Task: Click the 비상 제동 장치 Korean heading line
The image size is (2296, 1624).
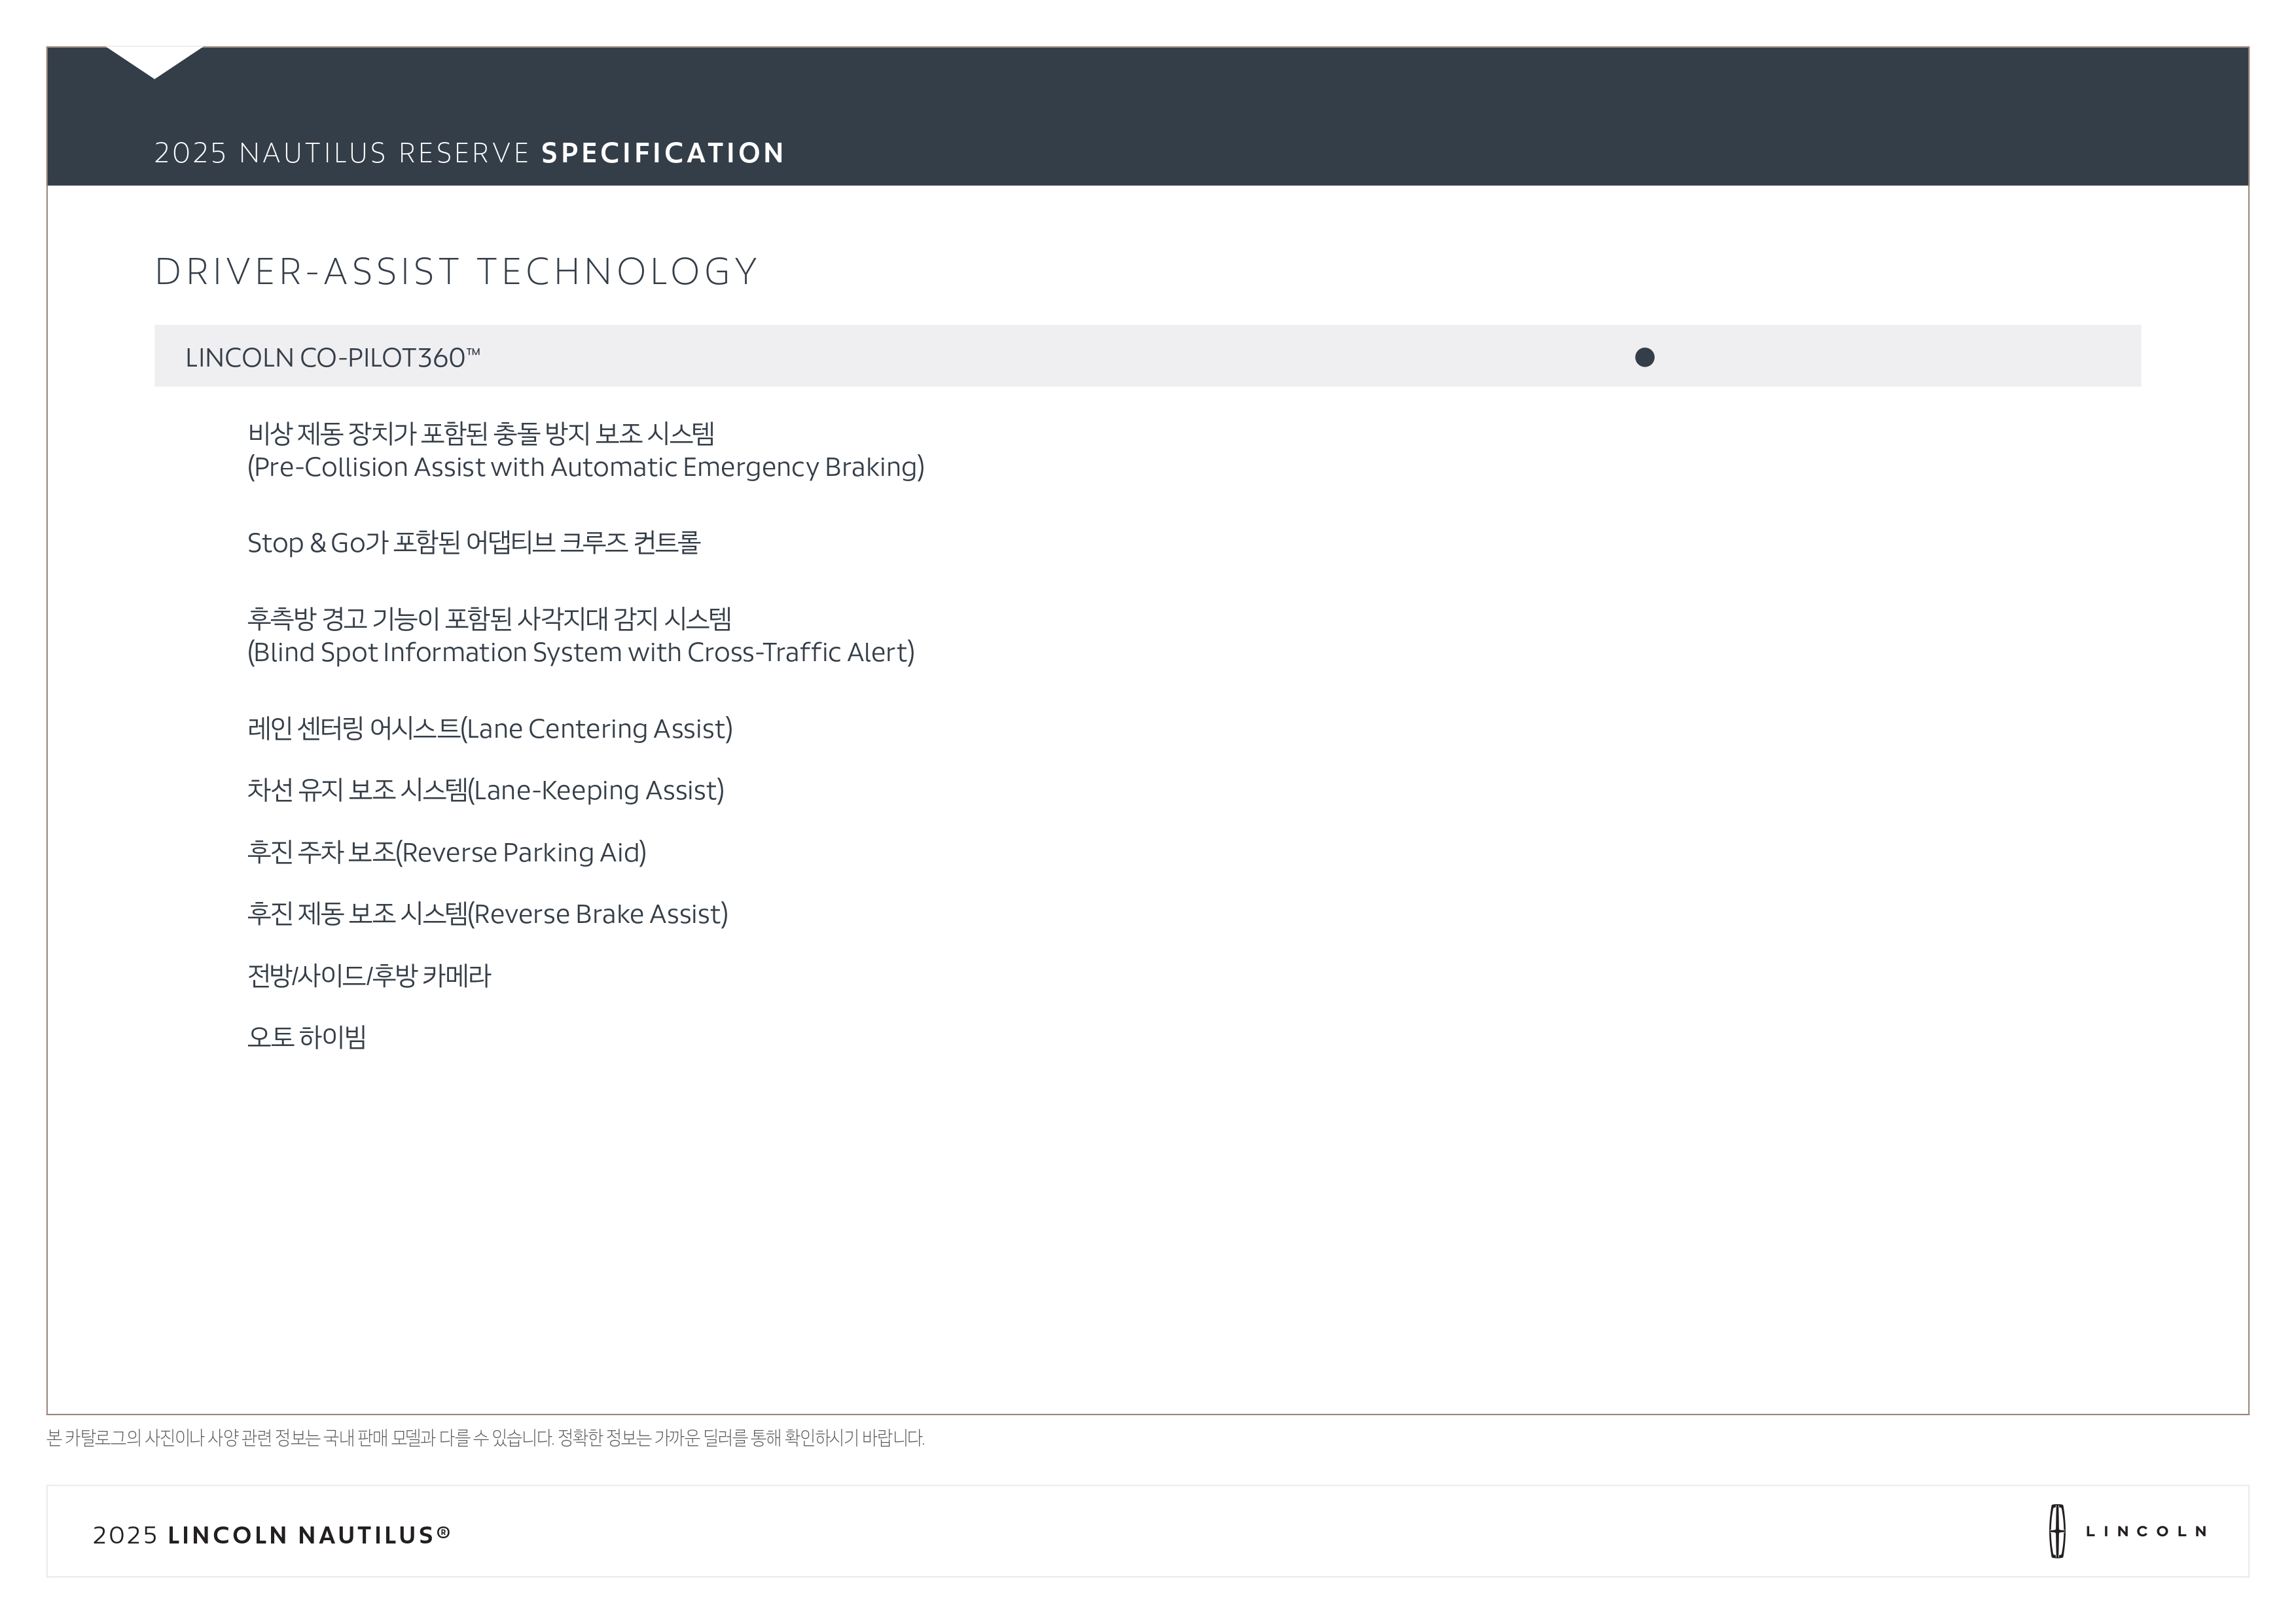Action: tap(480, 433)
